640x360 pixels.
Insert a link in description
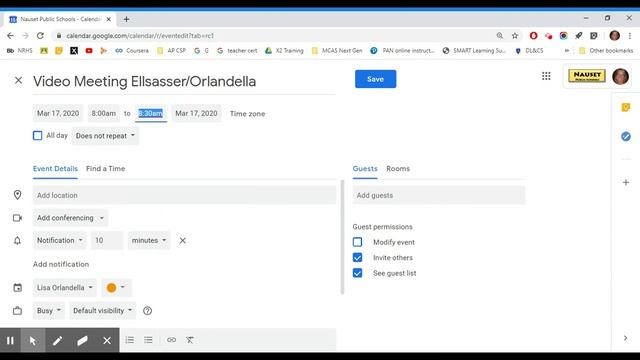pos(171,340)
